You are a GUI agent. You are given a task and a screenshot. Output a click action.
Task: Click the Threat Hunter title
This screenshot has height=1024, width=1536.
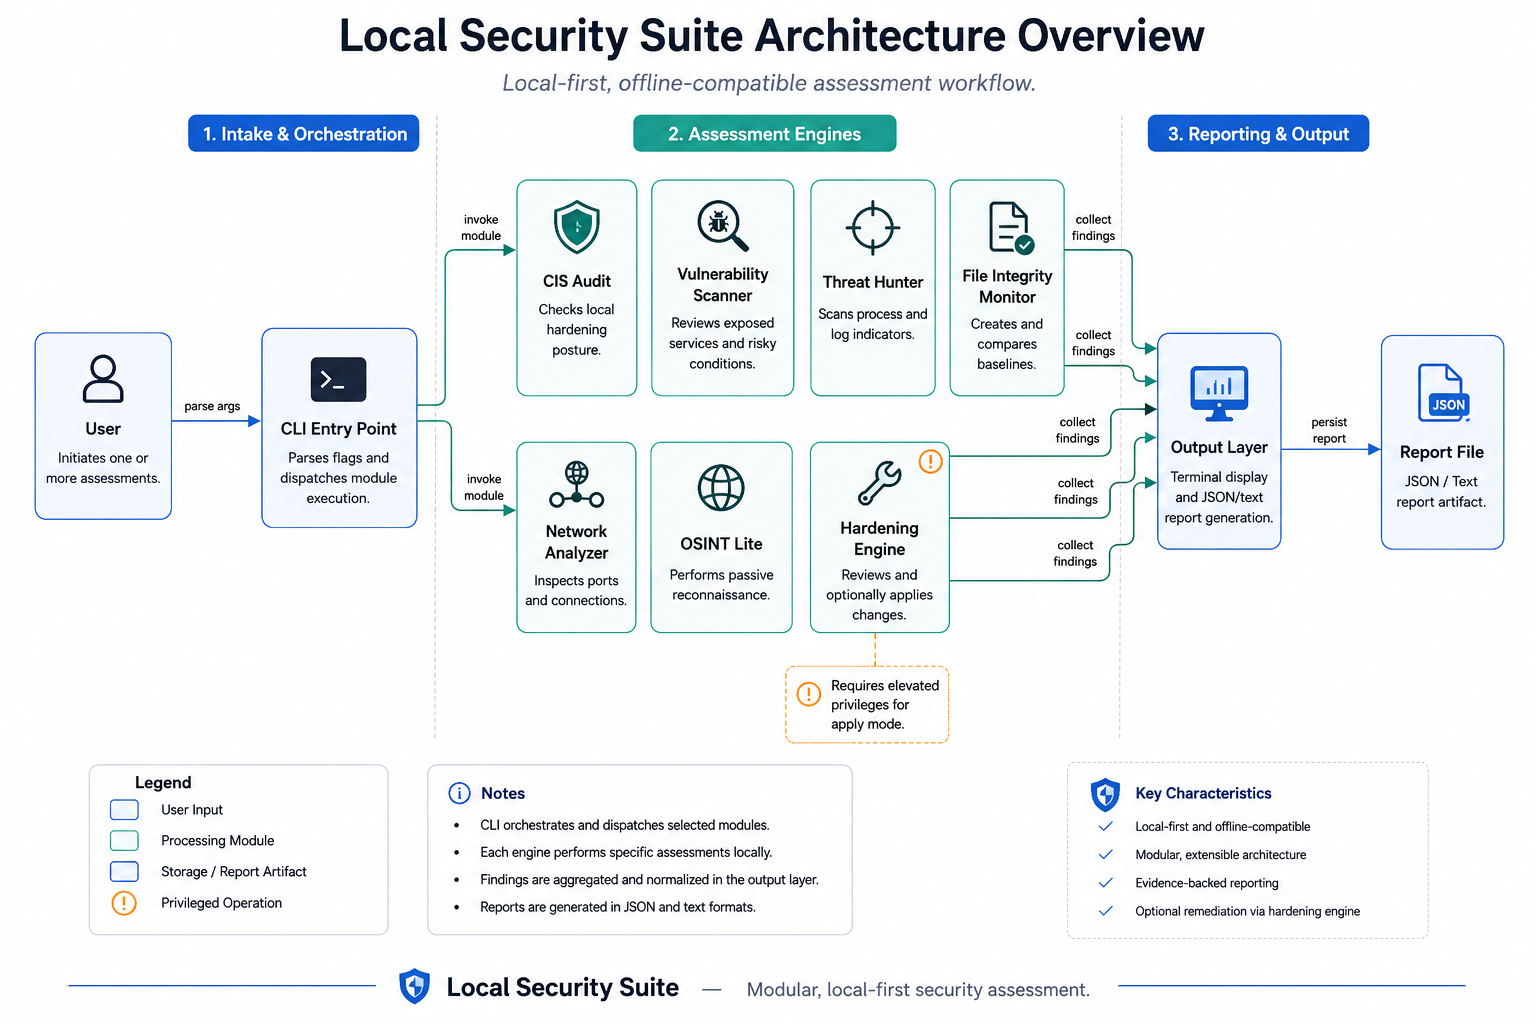coord(873,282)
